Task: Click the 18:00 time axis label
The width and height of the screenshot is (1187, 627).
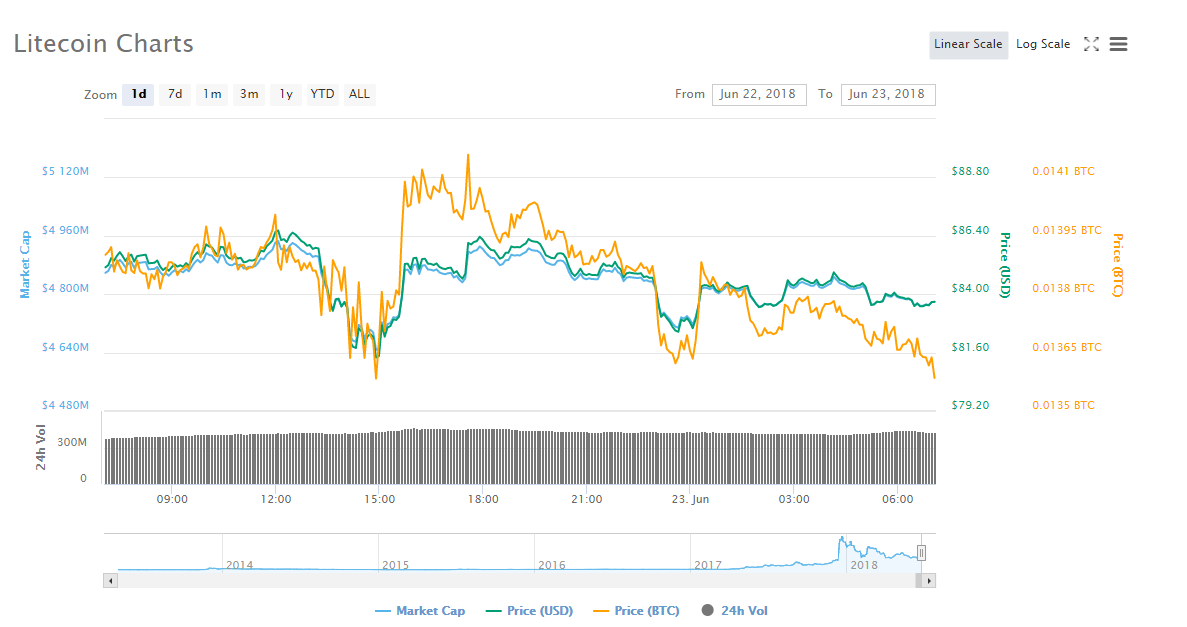Action: pyautogui.click(x=483, y=499)
